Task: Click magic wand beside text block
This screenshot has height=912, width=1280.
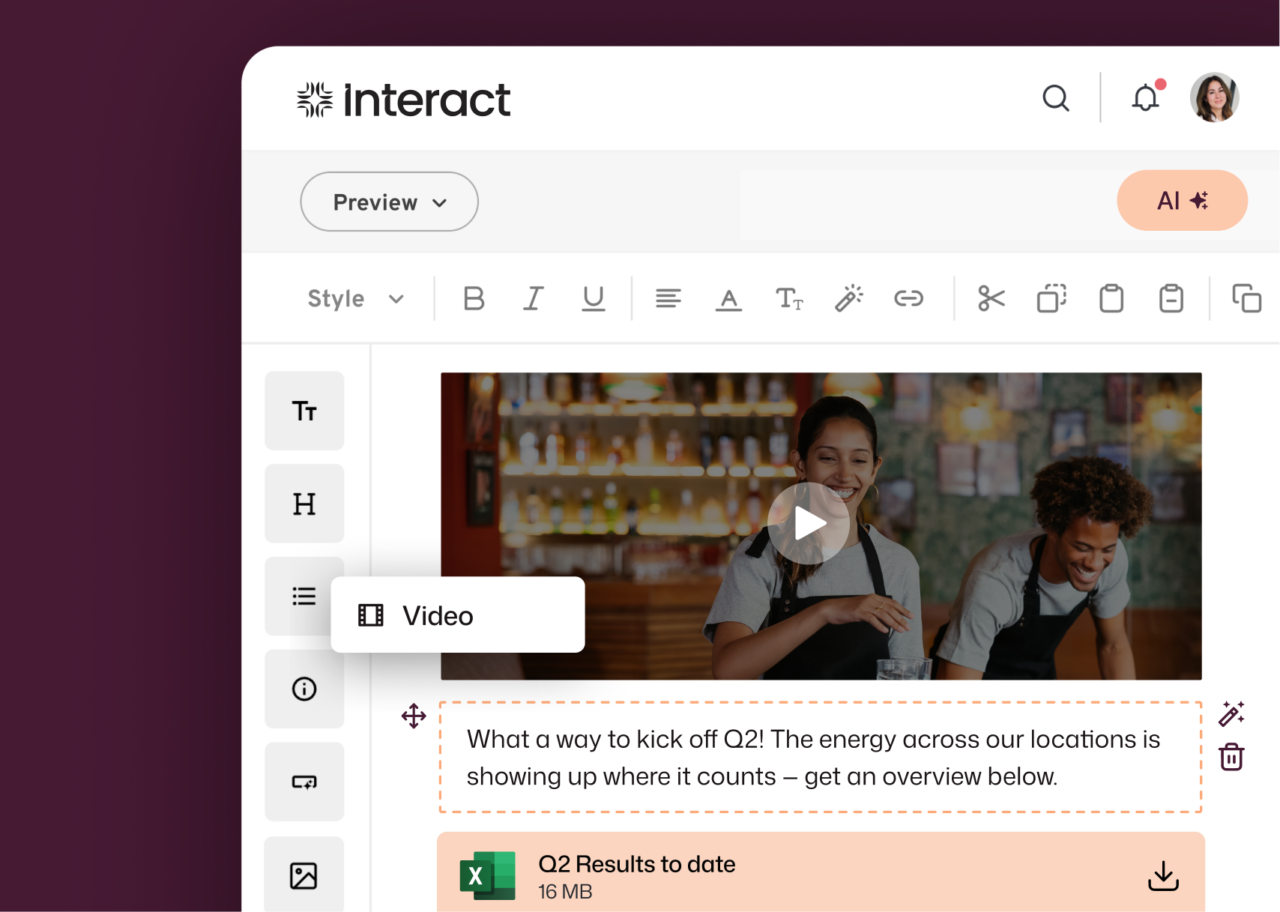Action: 1231,714
